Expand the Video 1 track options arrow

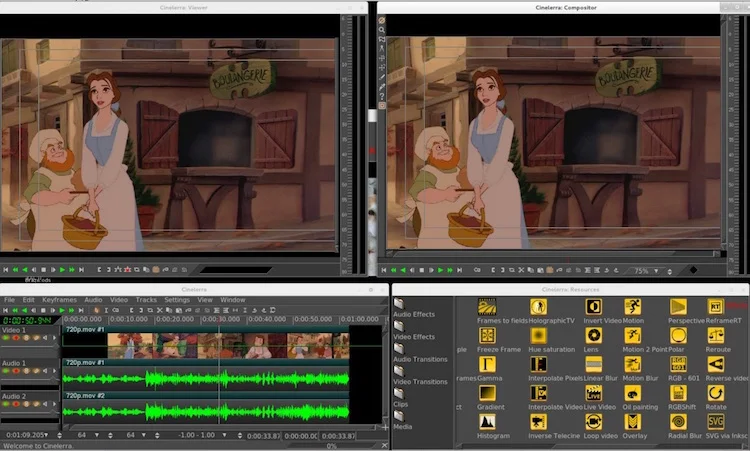[54, 338]
